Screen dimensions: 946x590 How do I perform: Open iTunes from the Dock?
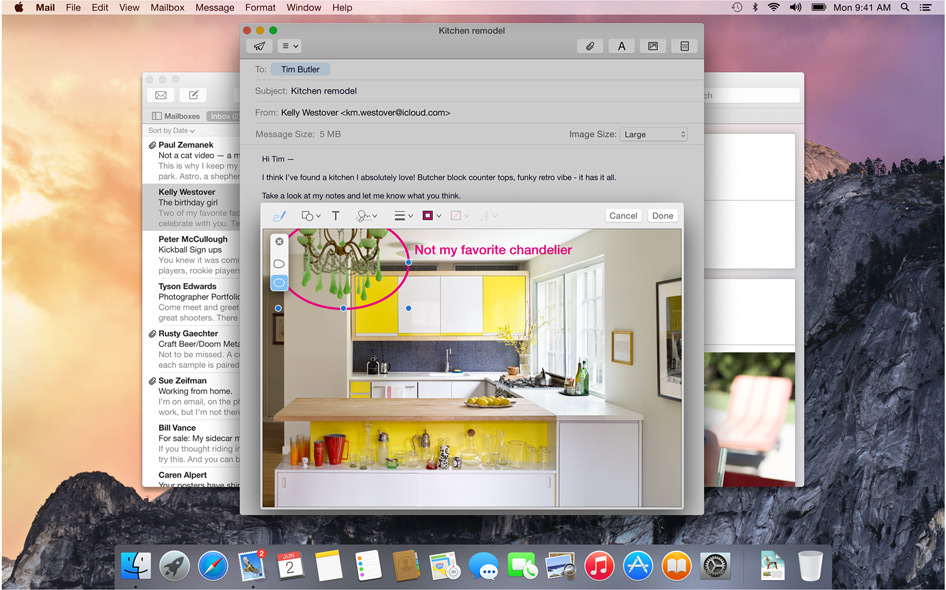point(599,566)
